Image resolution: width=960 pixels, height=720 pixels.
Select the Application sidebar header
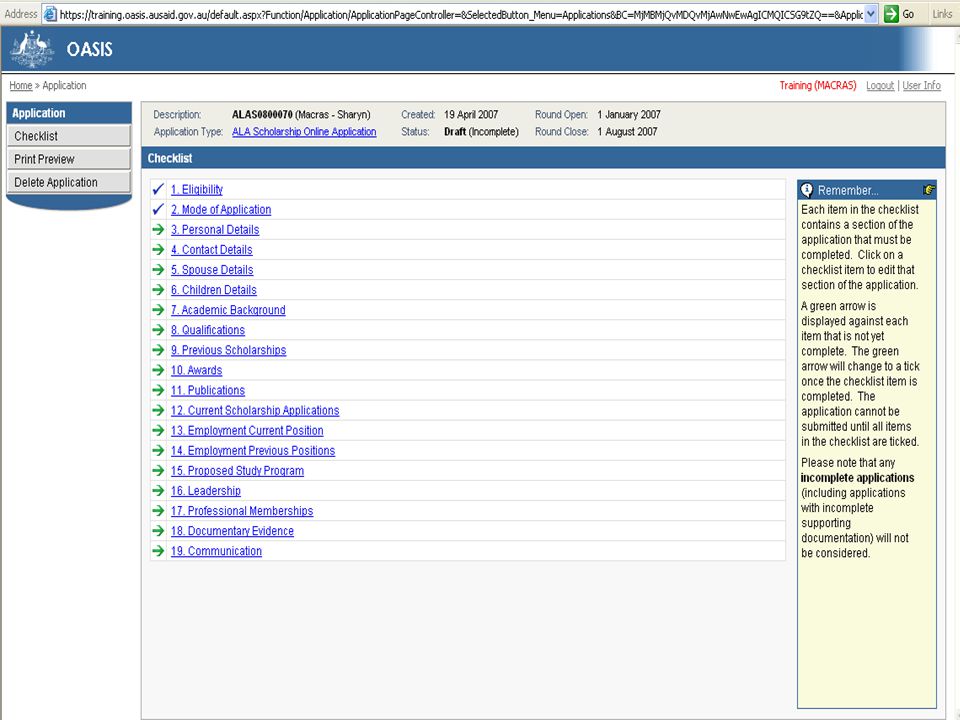click(x=69, y=113)
